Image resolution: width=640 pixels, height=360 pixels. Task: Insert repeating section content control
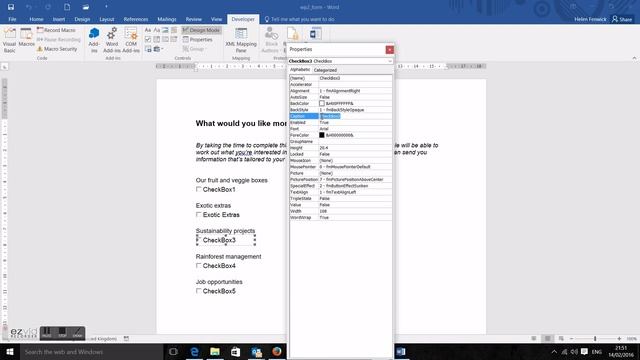148,49
